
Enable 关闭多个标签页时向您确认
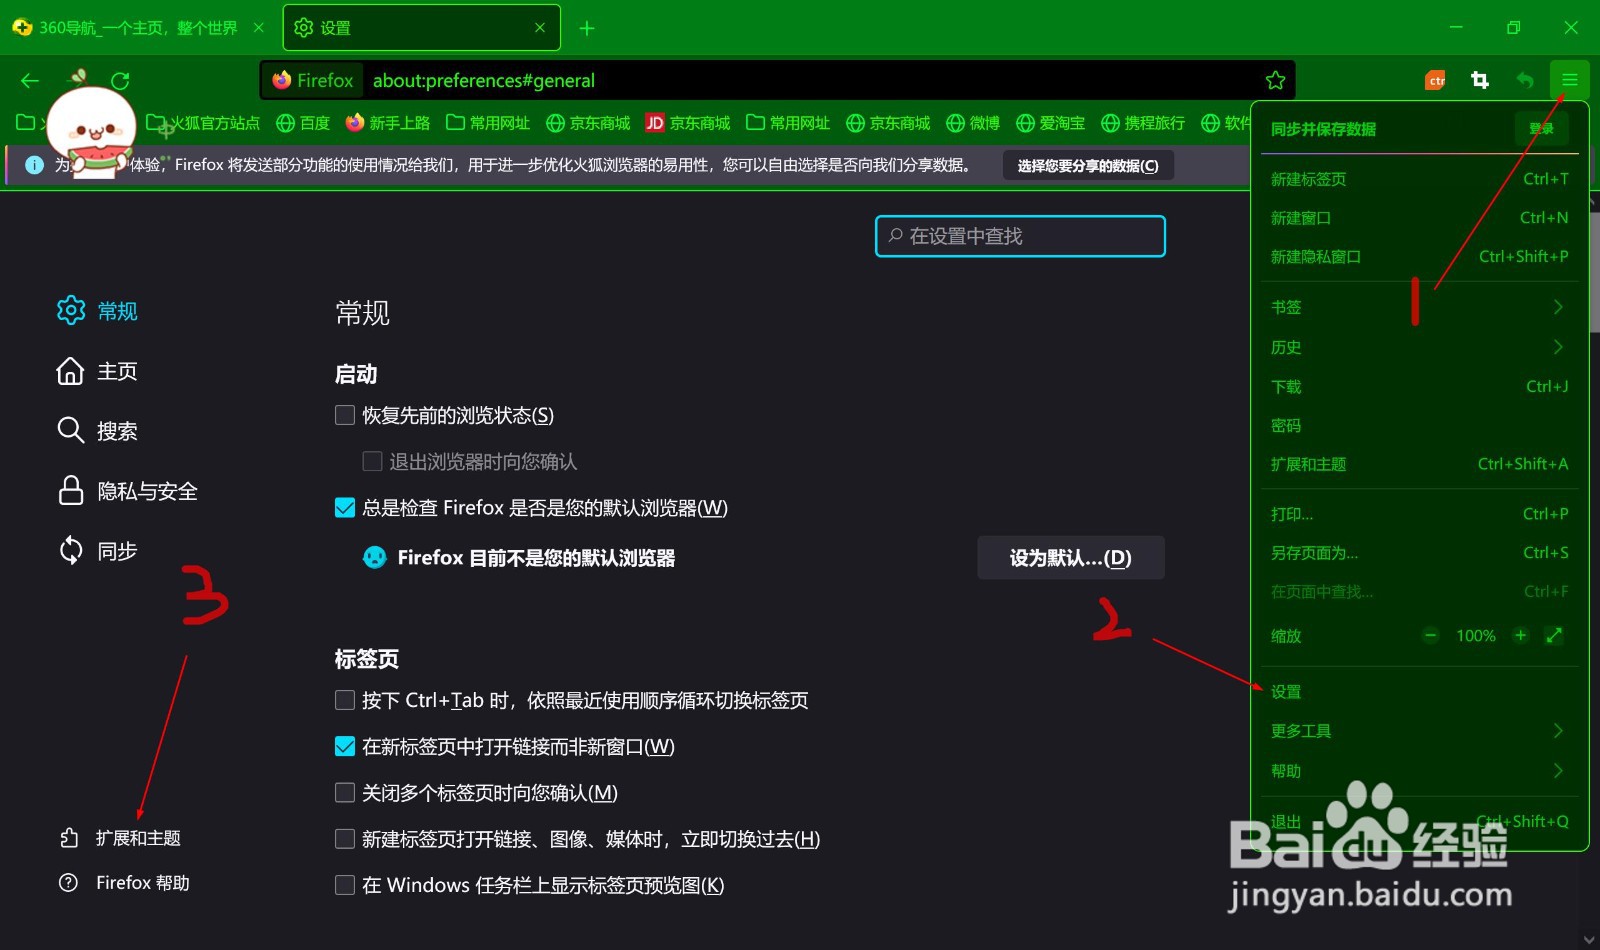coord(344,793)
